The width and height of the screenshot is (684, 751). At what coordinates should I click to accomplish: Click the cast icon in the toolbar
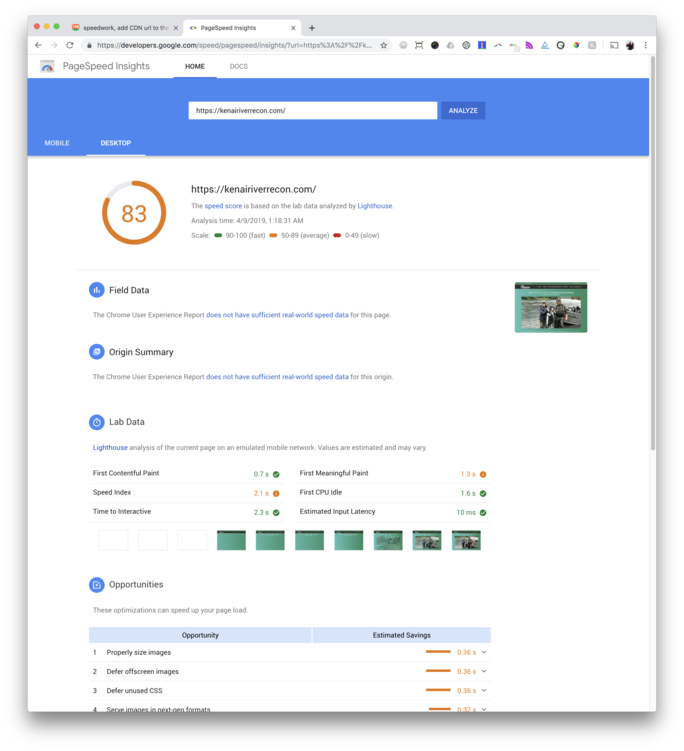click(614, 45)
